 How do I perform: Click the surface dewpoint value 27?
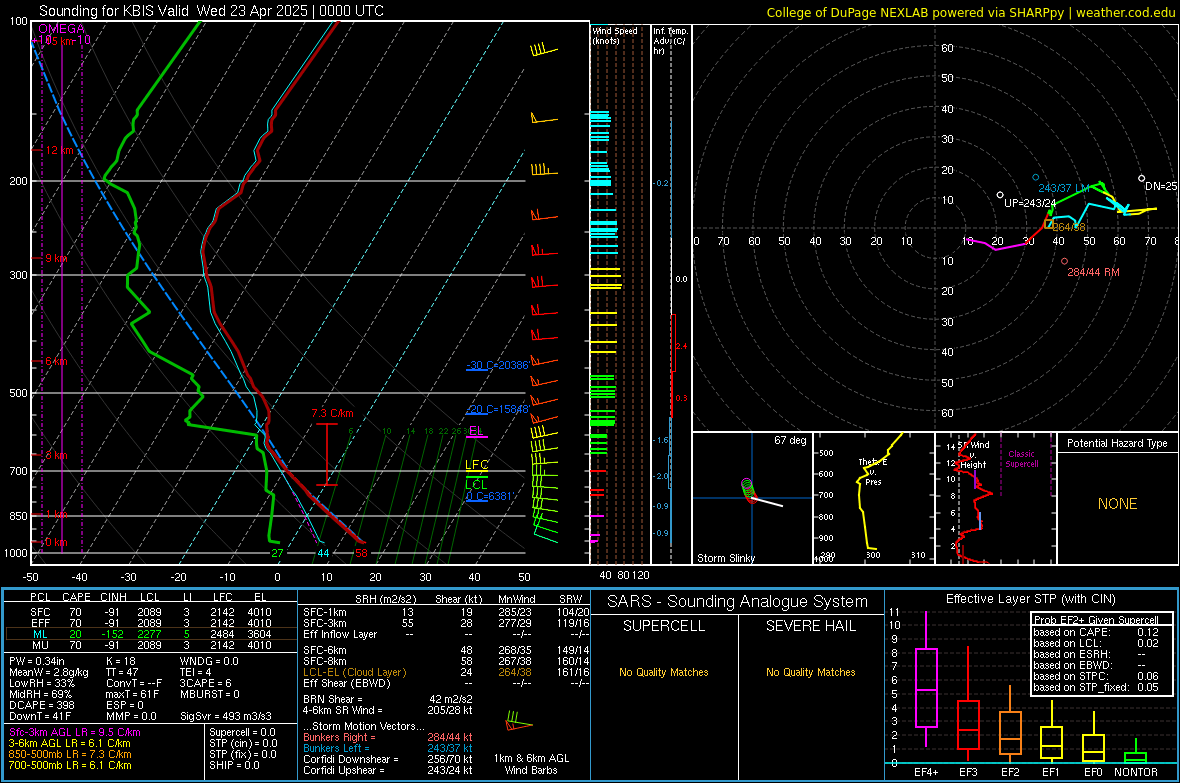pos(277,553)
